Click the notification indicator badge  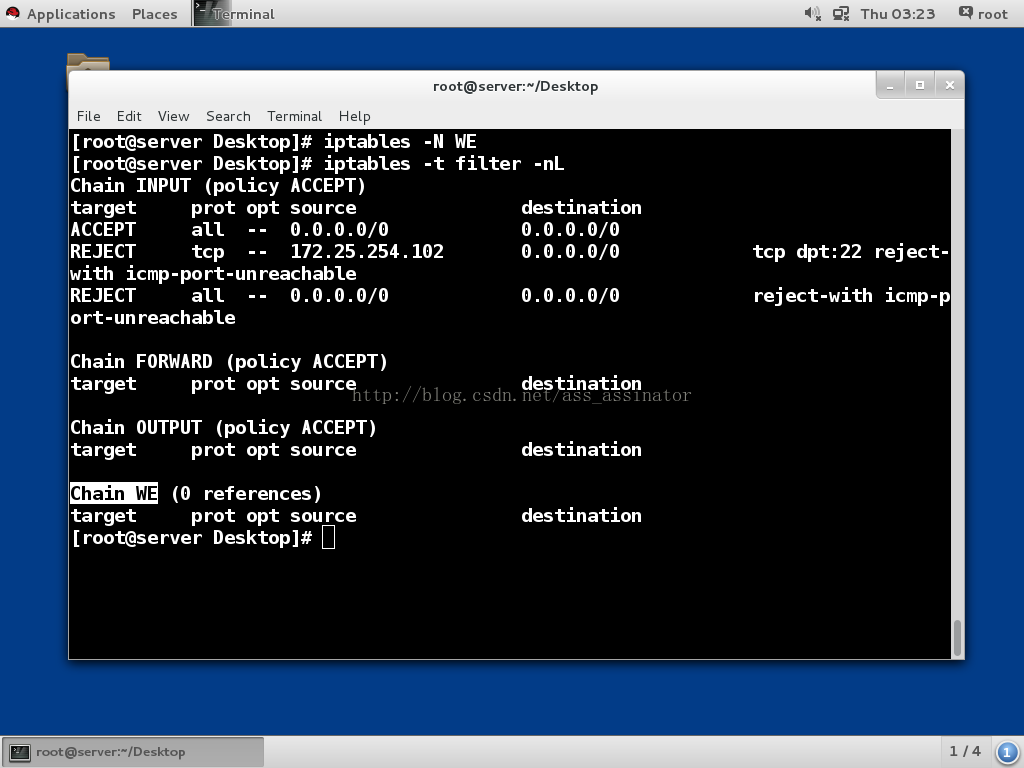coord(1006,752)
